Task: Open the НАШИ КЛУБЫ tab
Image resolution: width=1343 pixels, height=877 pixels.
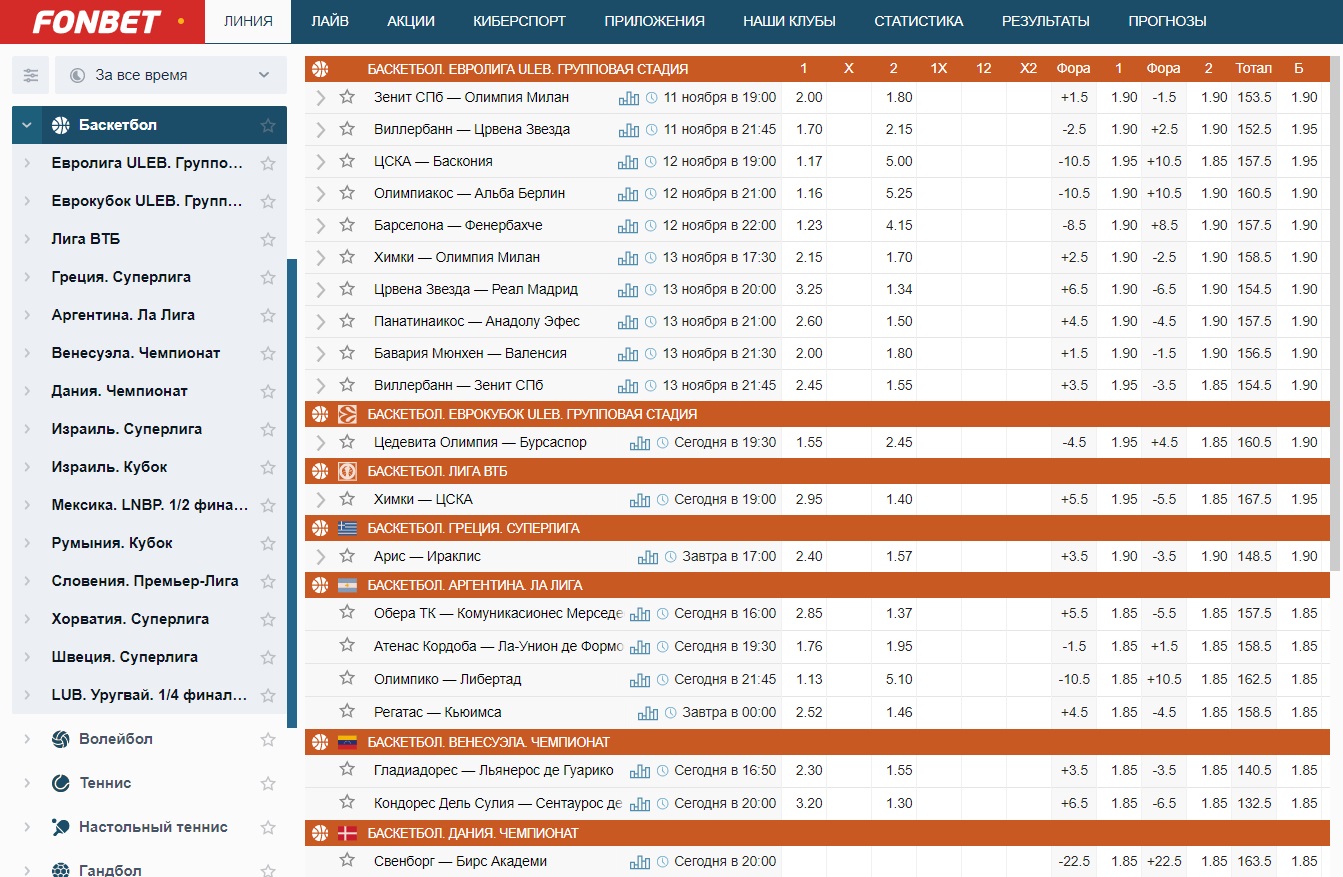Action: point(789,21)
